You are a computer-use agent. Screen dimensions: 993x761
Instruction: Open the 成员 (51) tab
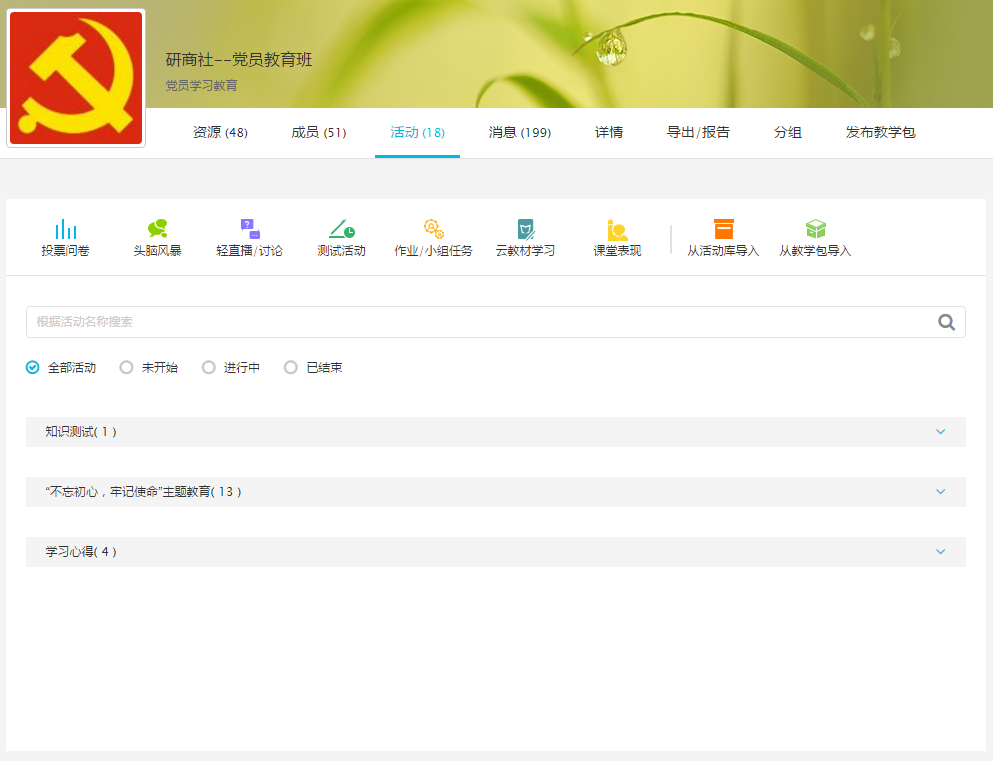click(318, 133)
